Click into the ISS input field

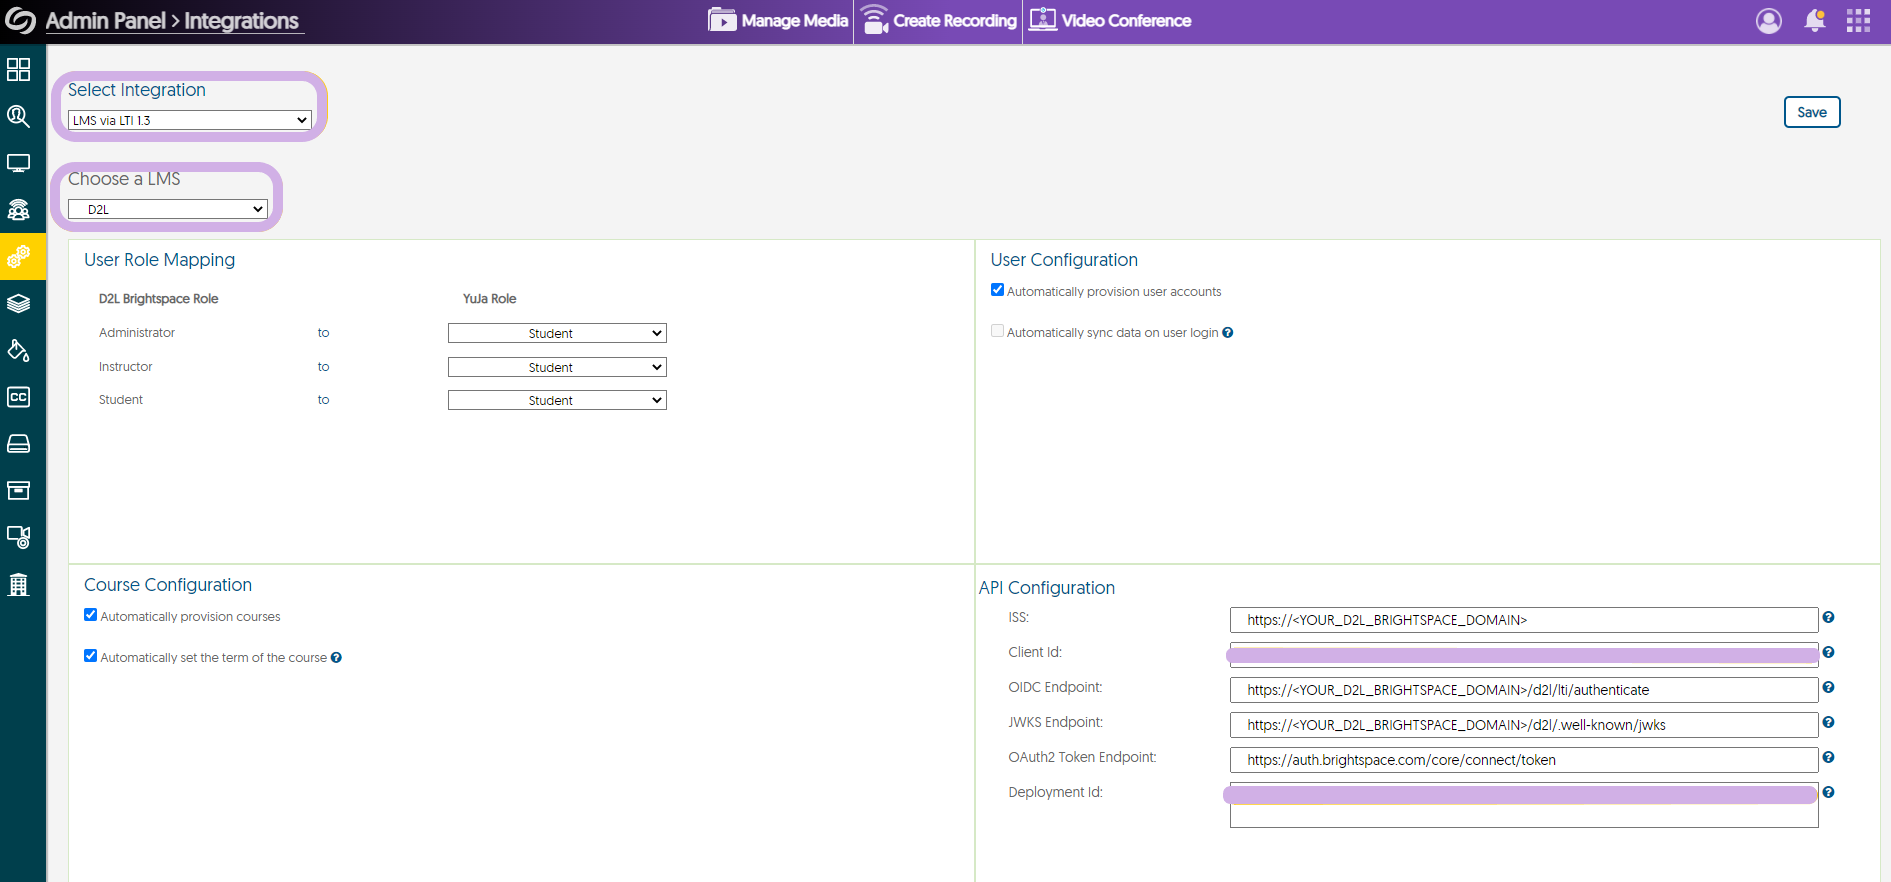point(1524,620)
